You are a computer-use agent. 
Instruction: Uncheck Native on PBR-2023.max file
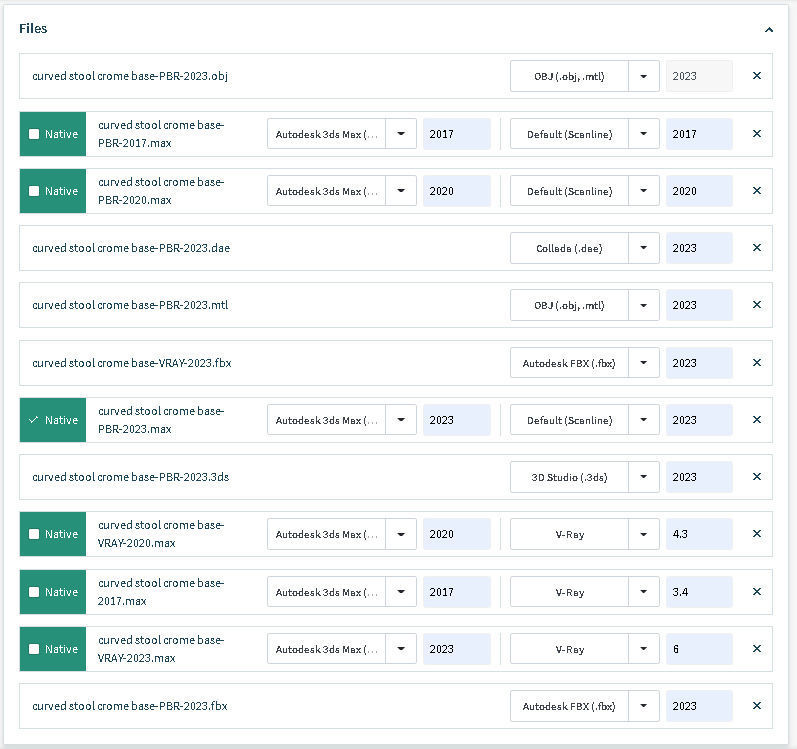(34, 420)
